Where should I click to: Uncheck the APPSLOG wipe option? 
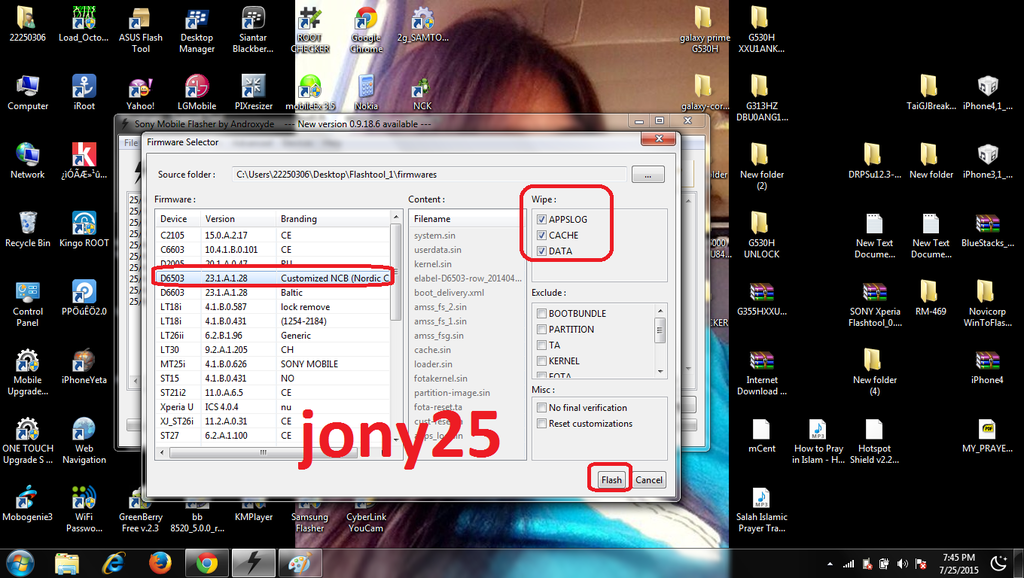pos(542,219)
